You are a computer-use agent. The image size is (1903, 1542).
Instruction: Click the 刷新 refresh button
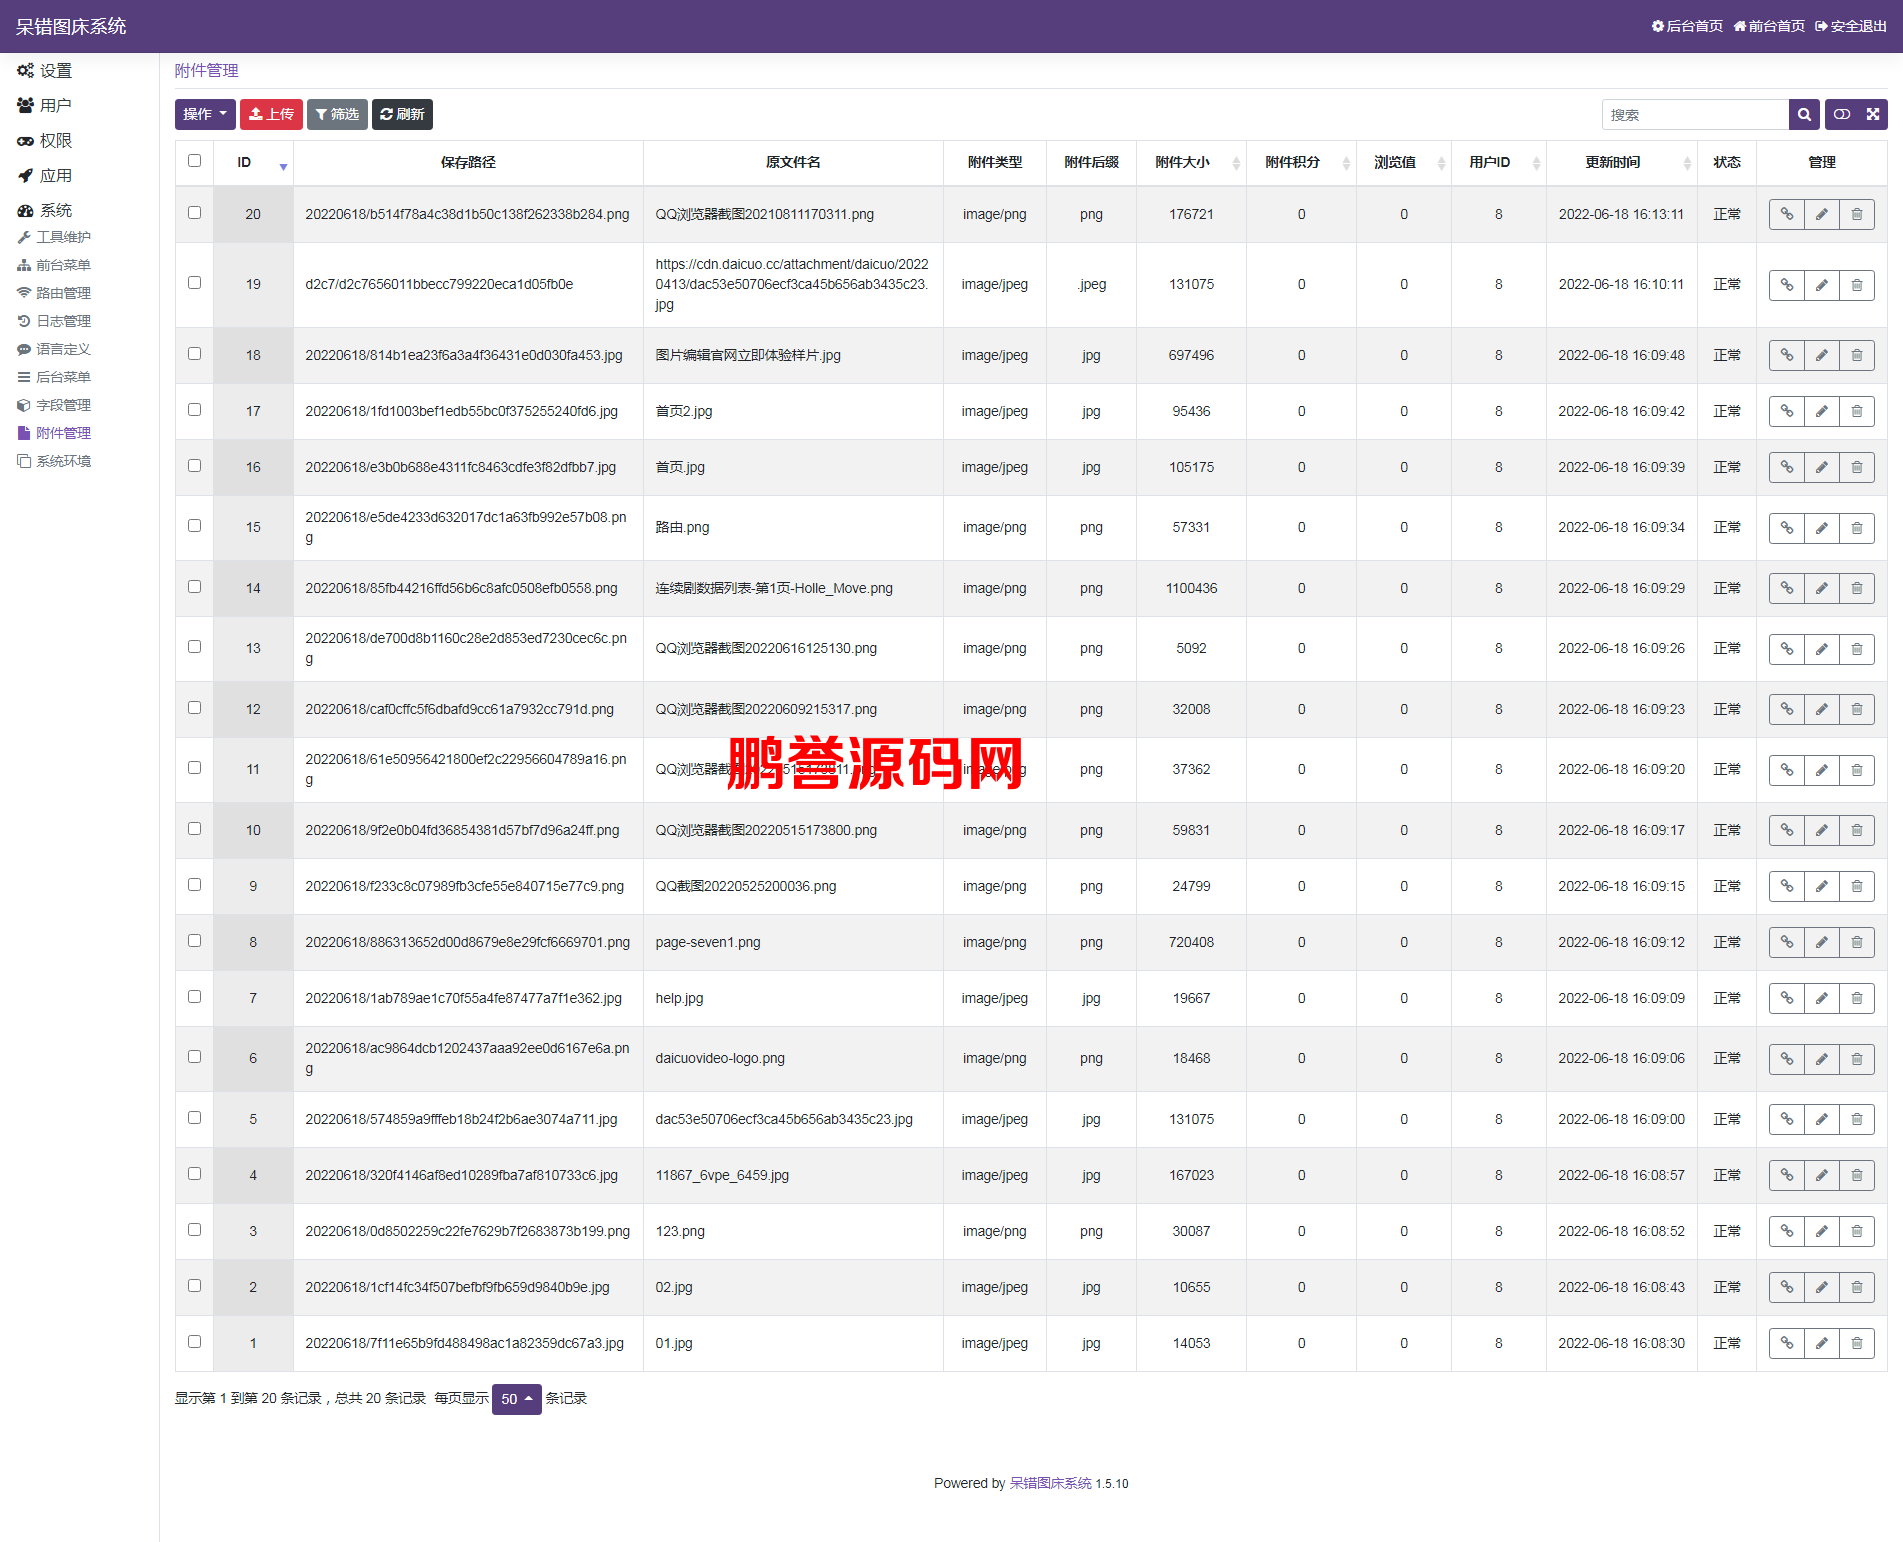tap(402, 115)
